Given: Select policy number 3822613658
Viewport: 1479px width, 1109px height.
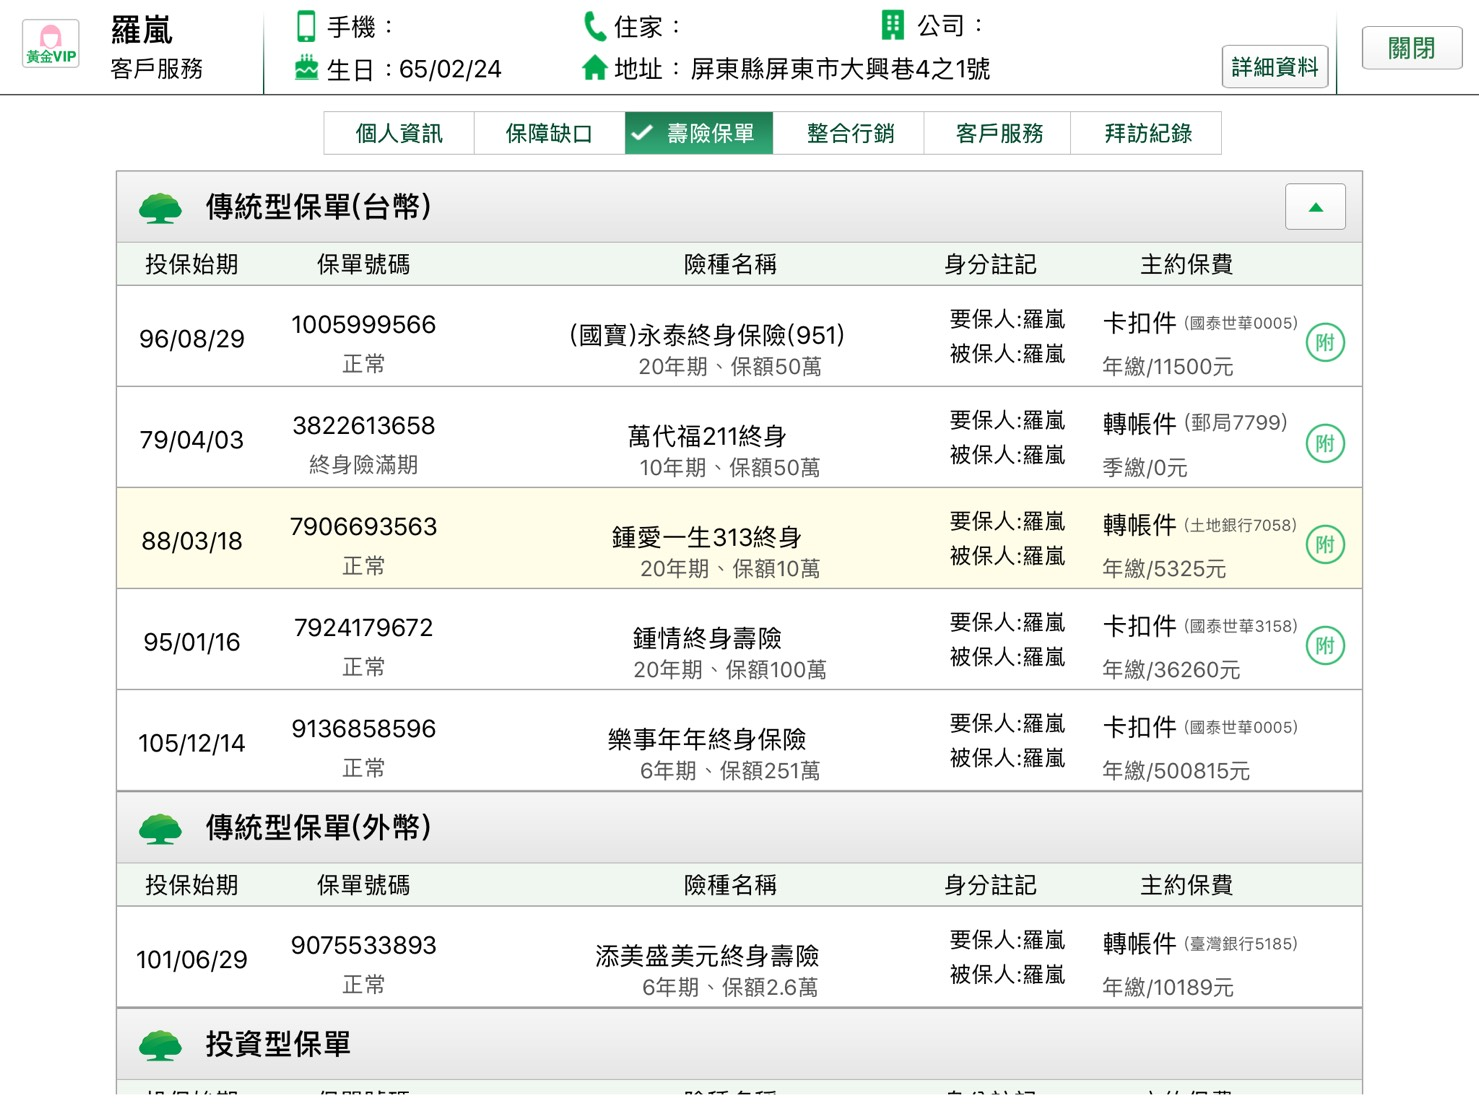Looking at the screenshot, I should click(x=364, y=426).
